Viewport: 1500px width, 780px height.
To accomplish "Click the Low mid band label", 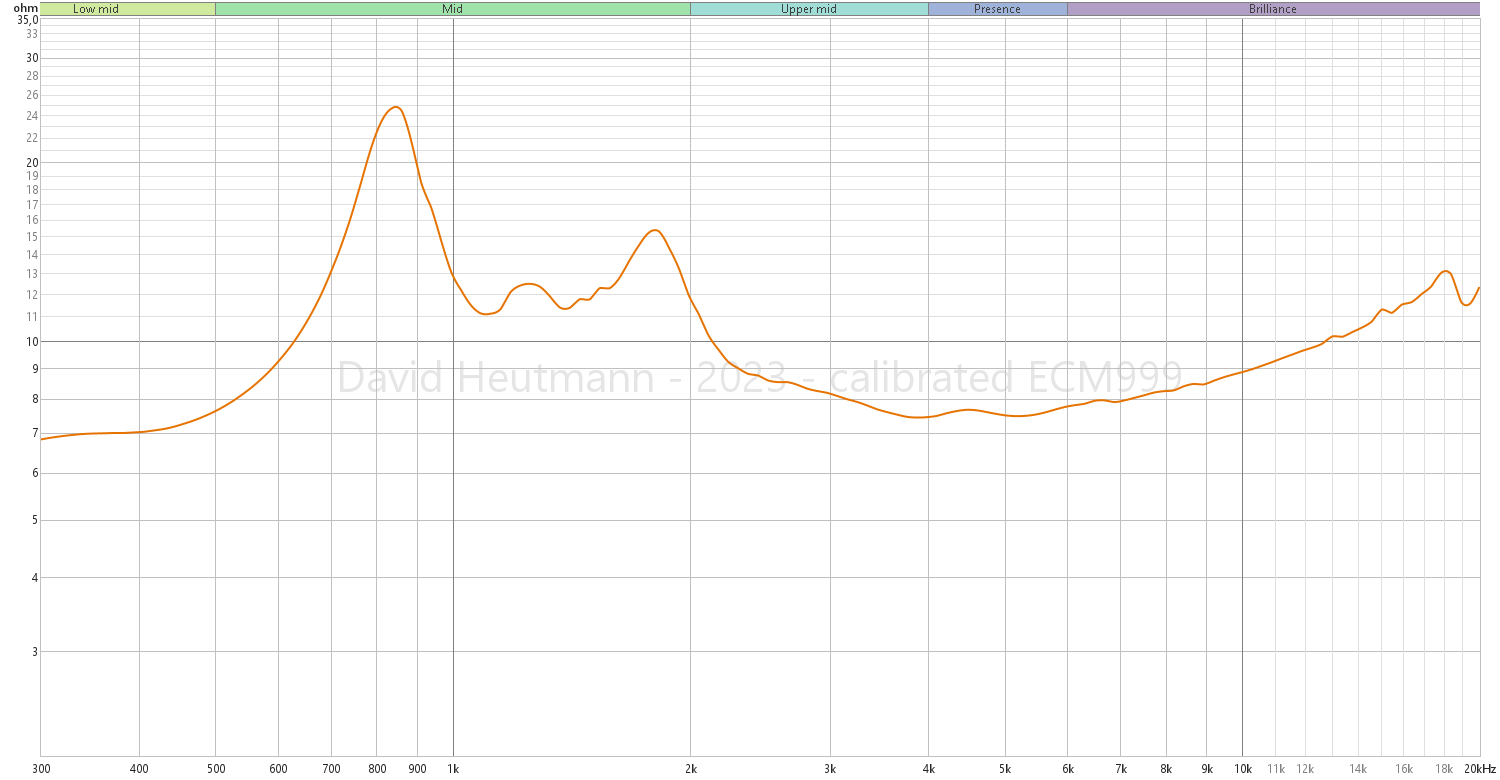I will (x=96, y=9).
